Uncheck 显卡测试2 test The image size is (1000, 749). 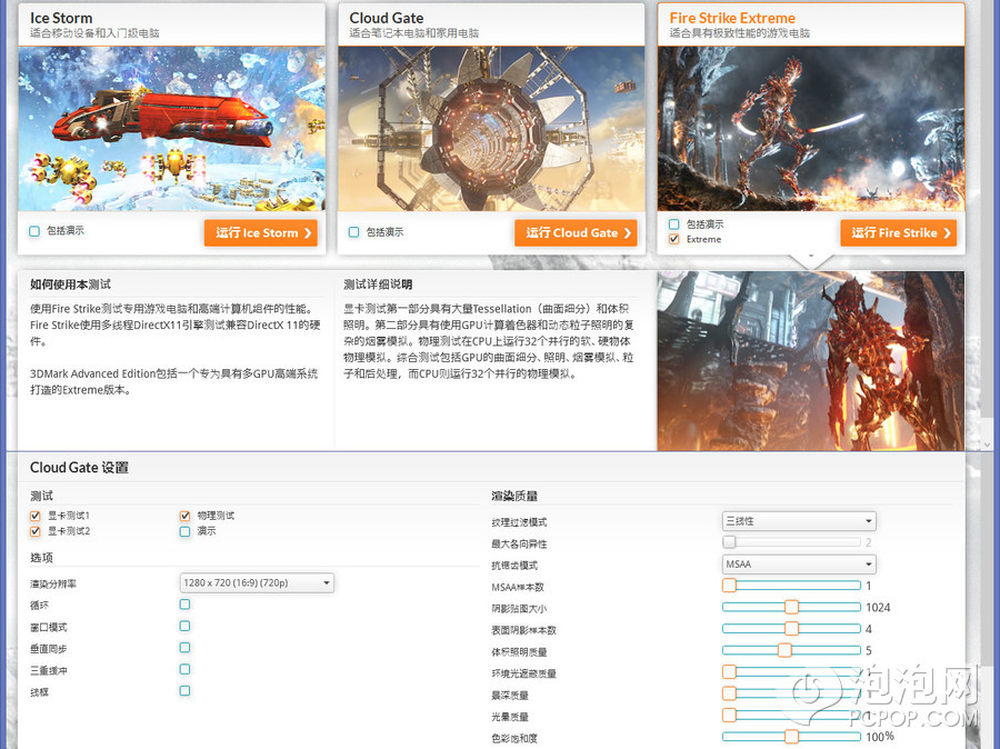tap(35, 531)
